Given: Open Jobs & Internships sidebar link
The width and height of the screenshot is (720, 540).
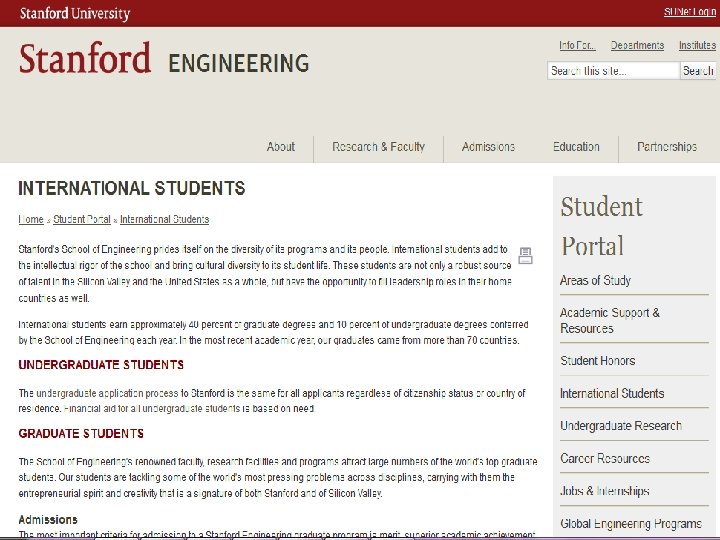Looking at the screenshot, I should [605, 491].
